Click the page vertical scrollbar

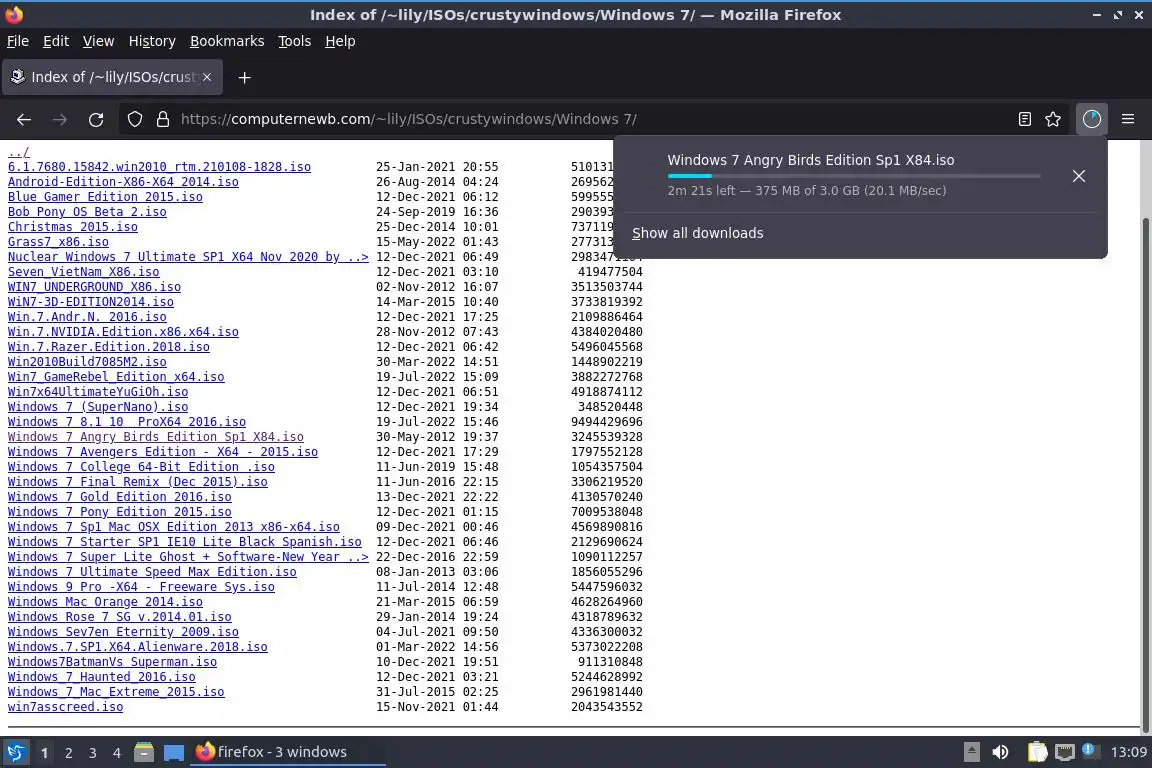pyautogui.click(x=1145, y=473)
